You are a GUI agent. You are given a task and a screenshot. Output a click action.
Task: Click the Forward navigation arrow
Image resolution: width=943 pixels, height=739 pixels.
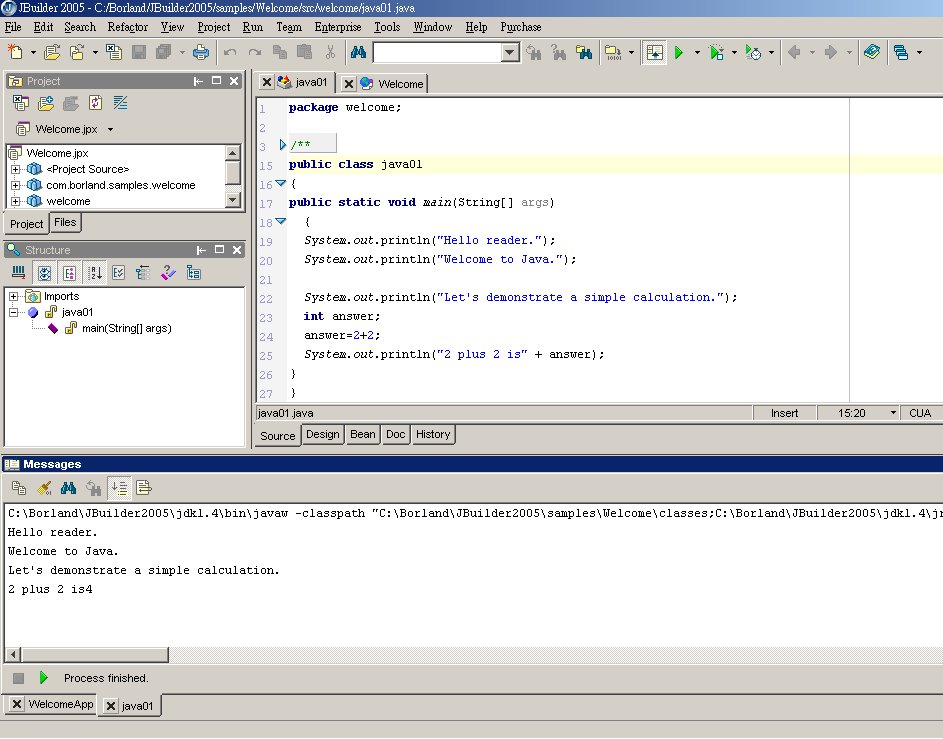(x=831, y=52)
